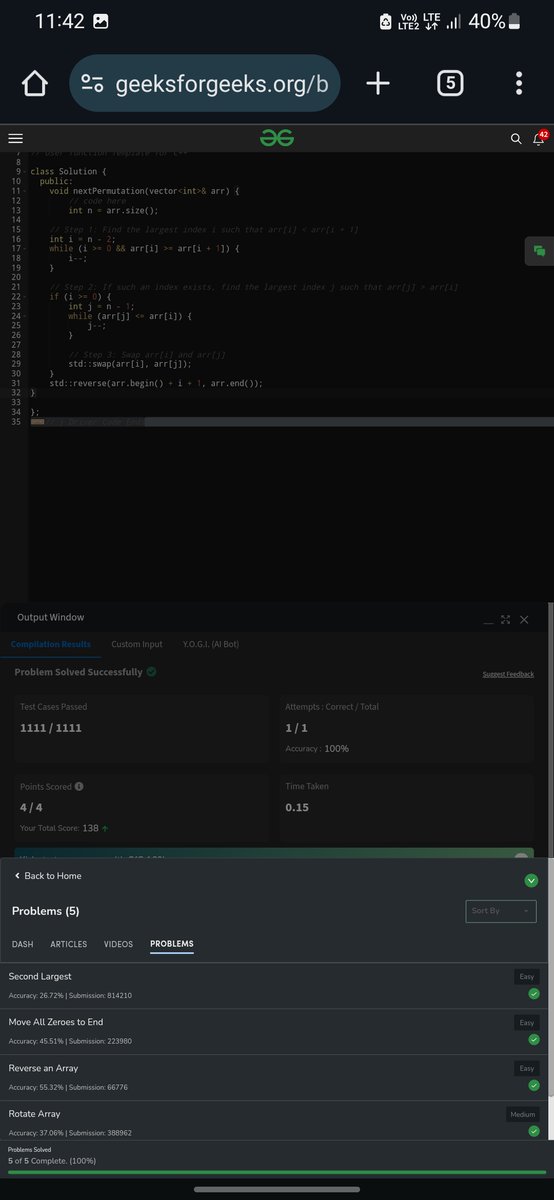
Task: Open the hamburger navigation menu
Action: click(x=15, y=139)
